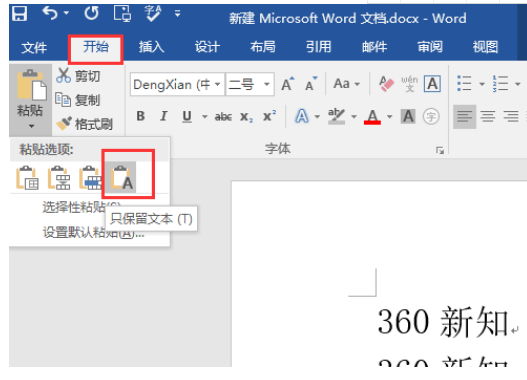This screenshot has width=527, height=380.
Task: Open 选择性粘贴 paste special
Action: pos(81,207)
